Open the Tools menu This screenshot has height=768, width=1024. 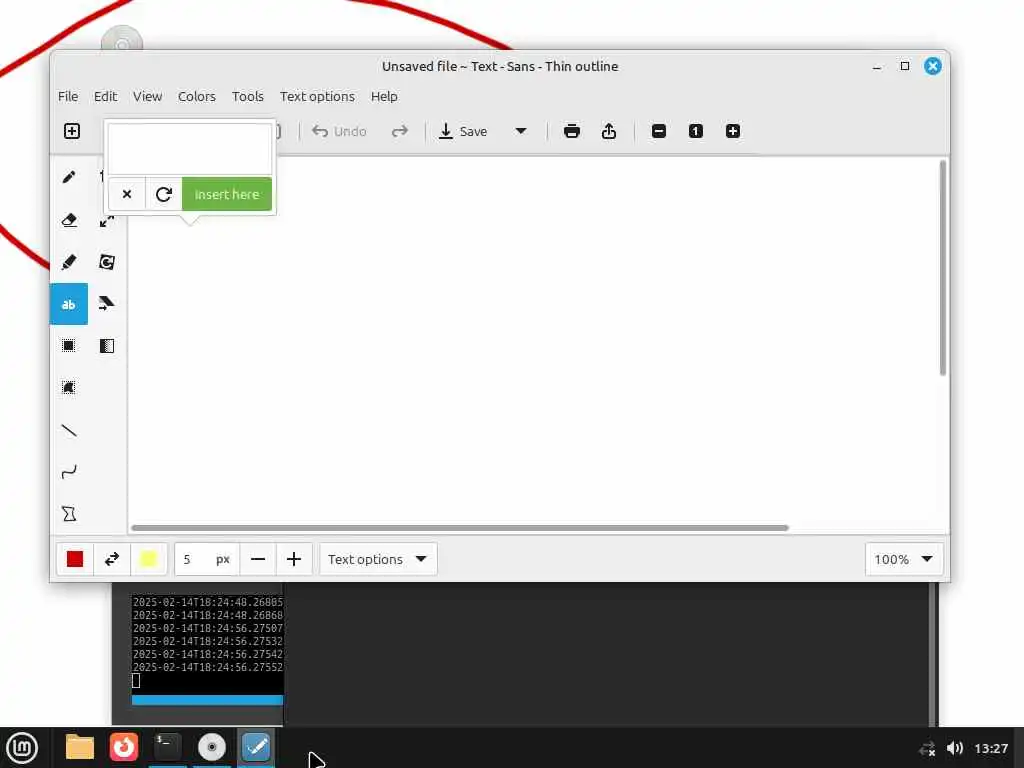[x=248, y=96]
